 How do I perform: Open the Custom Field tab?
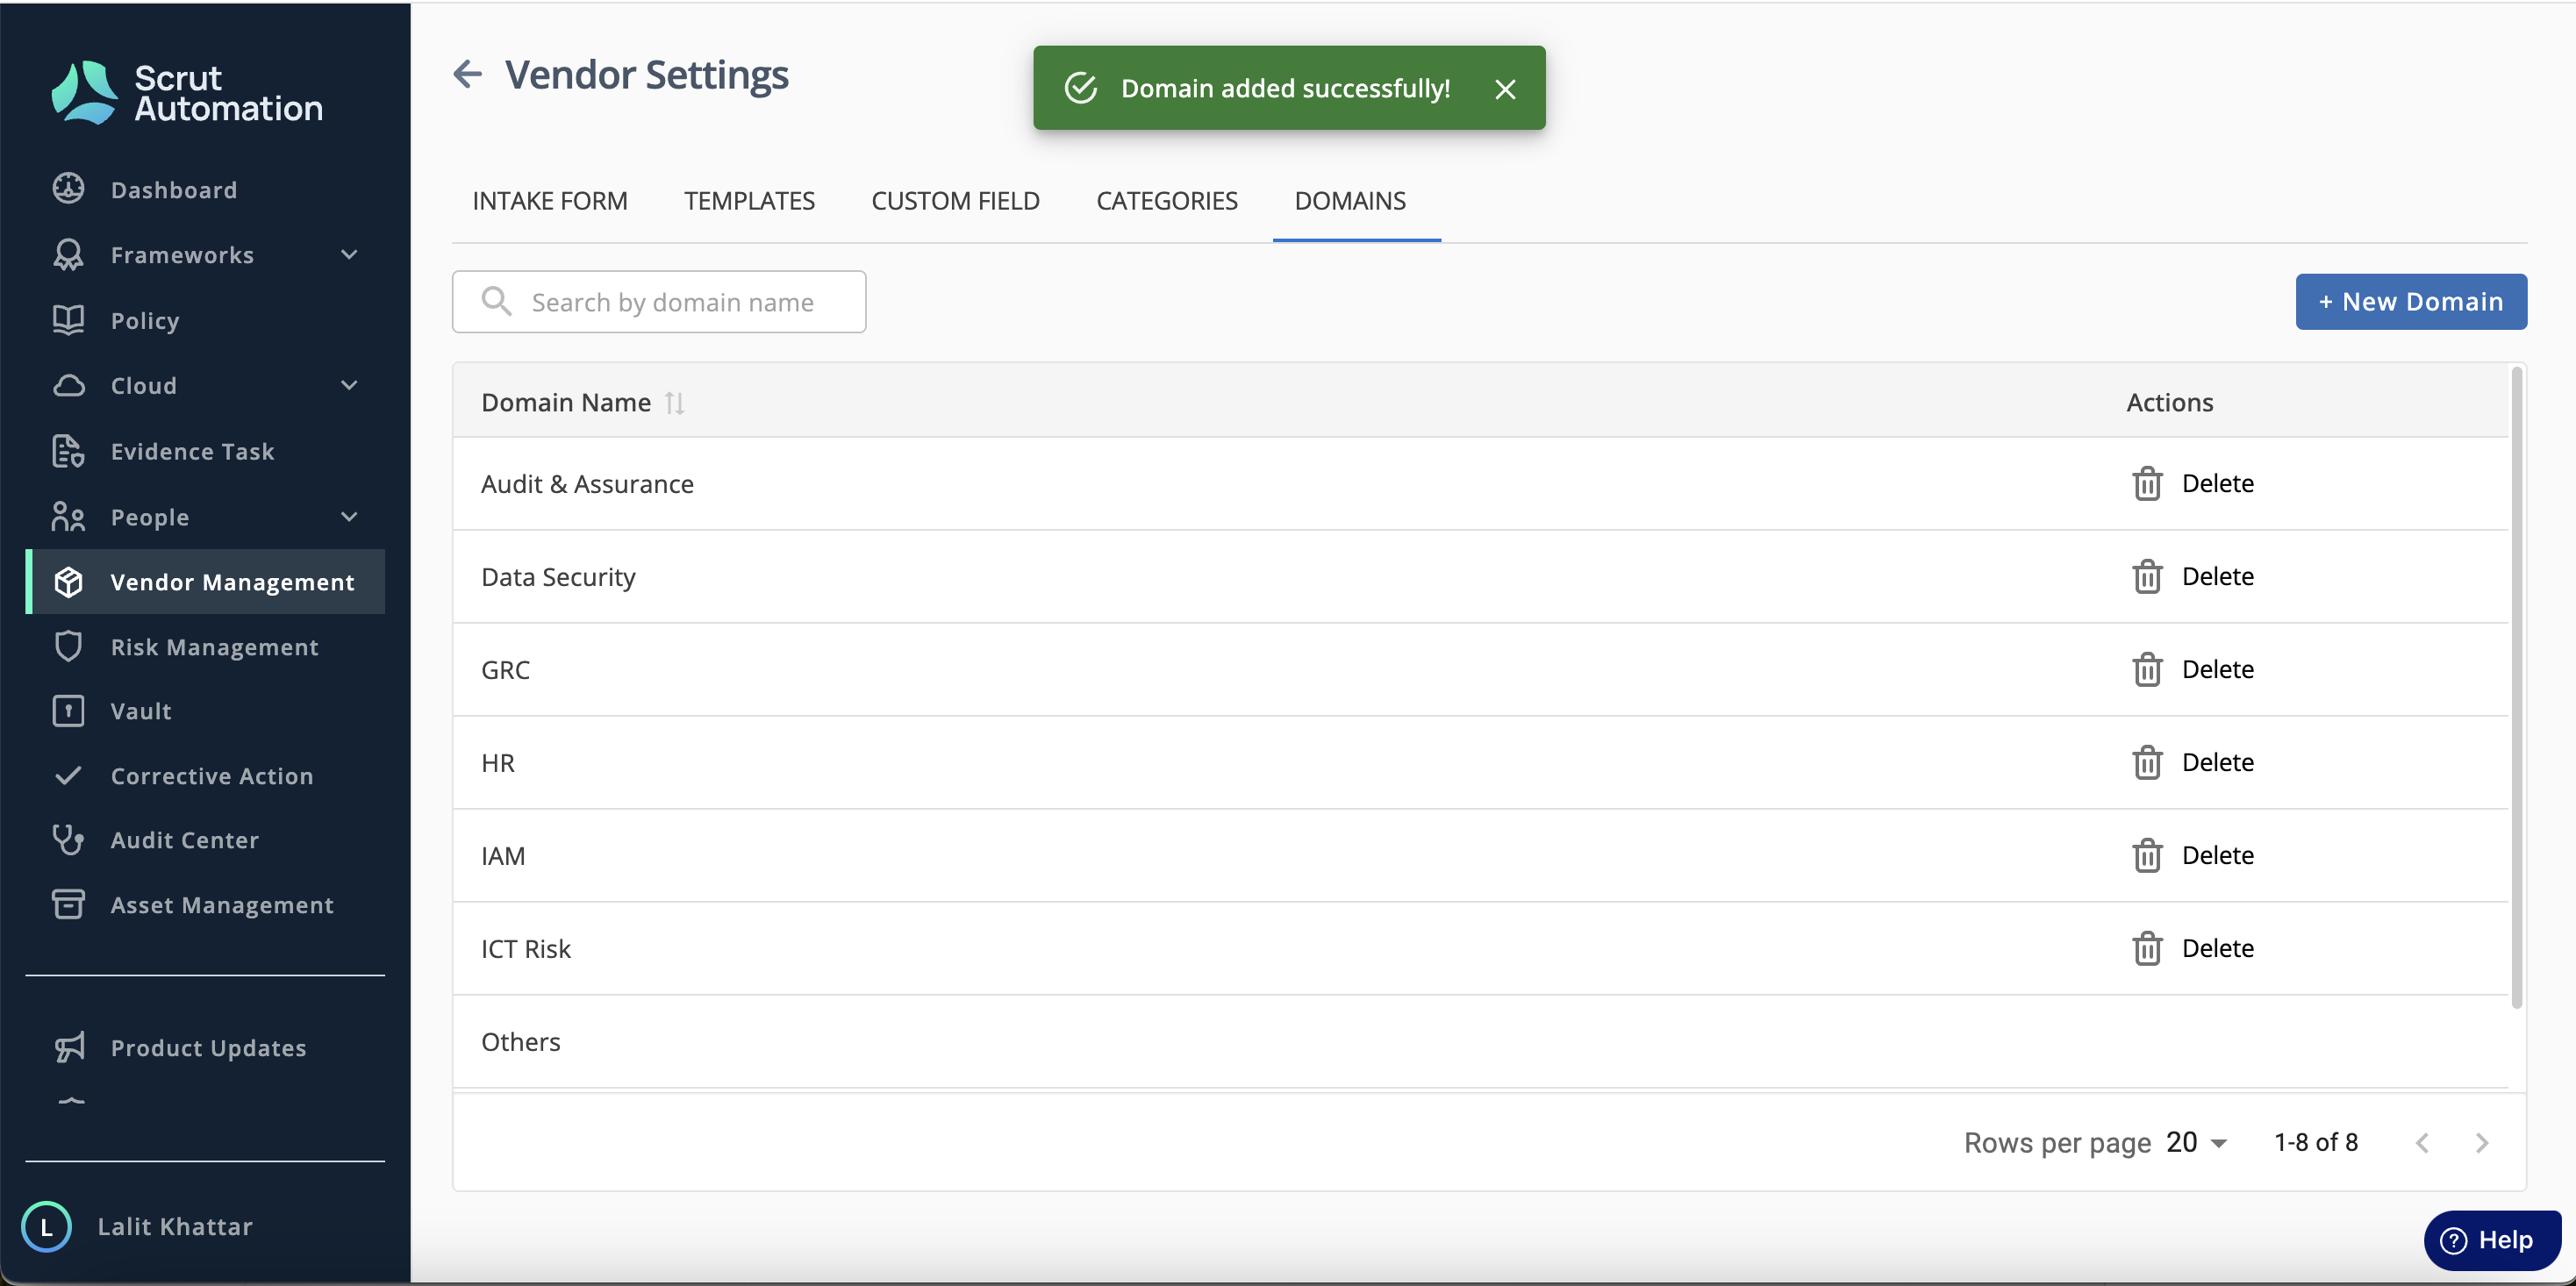click(955, 201)
